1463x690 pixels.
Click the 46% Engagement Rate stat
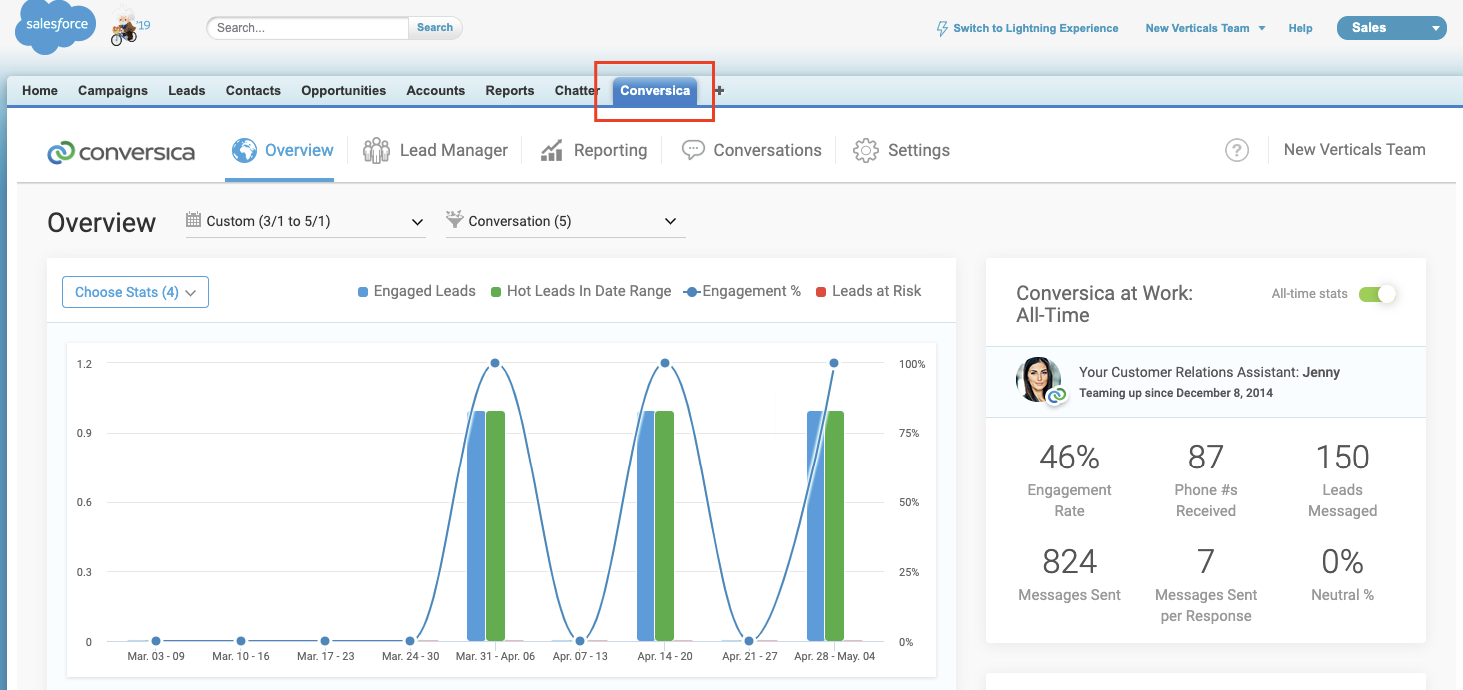tap(1069, 480)
